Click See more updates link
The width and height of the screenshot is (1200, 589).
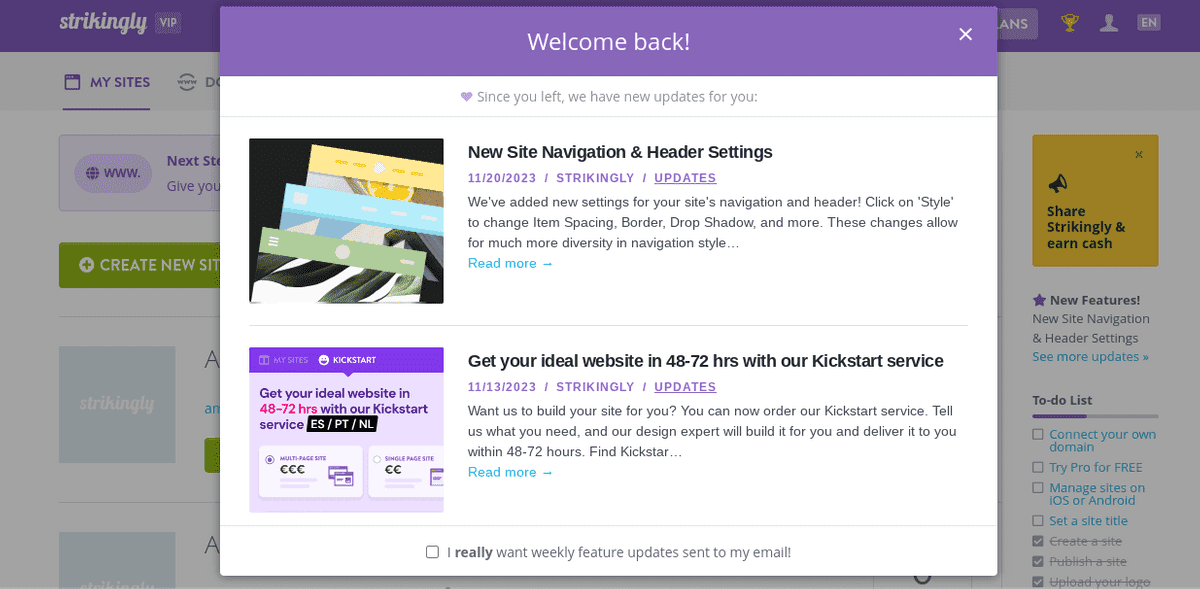click(1090, 357)
